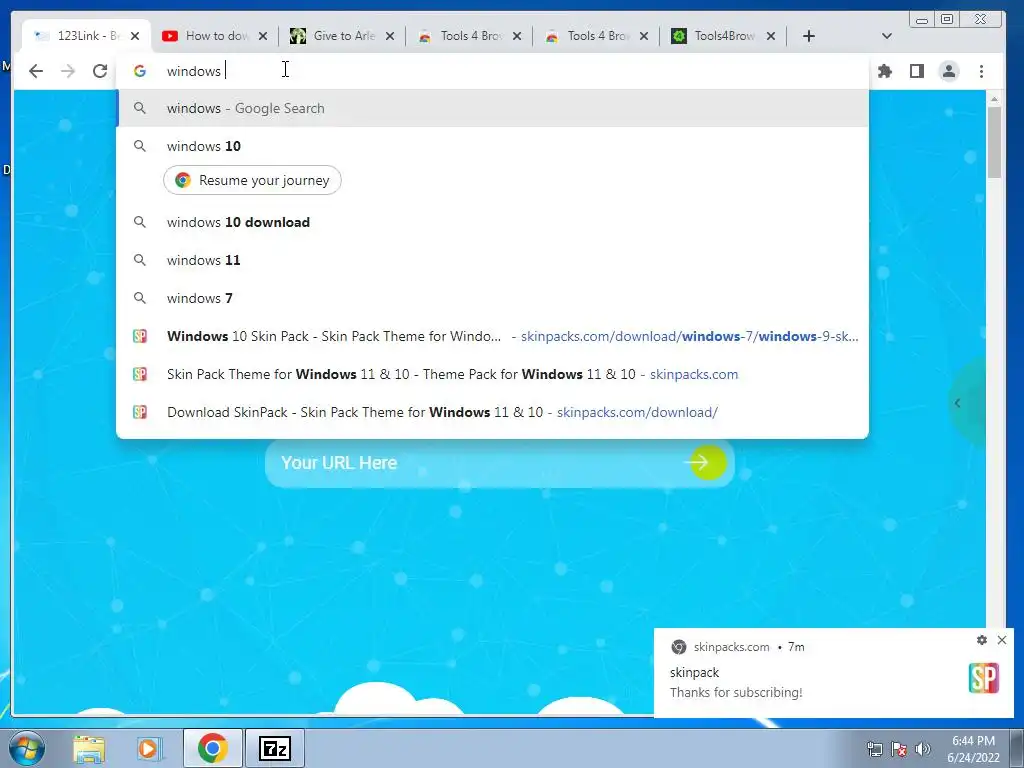Click the address bar containing 'windows'
Viewport: 1024px width, 768px height.
(492, 71)
